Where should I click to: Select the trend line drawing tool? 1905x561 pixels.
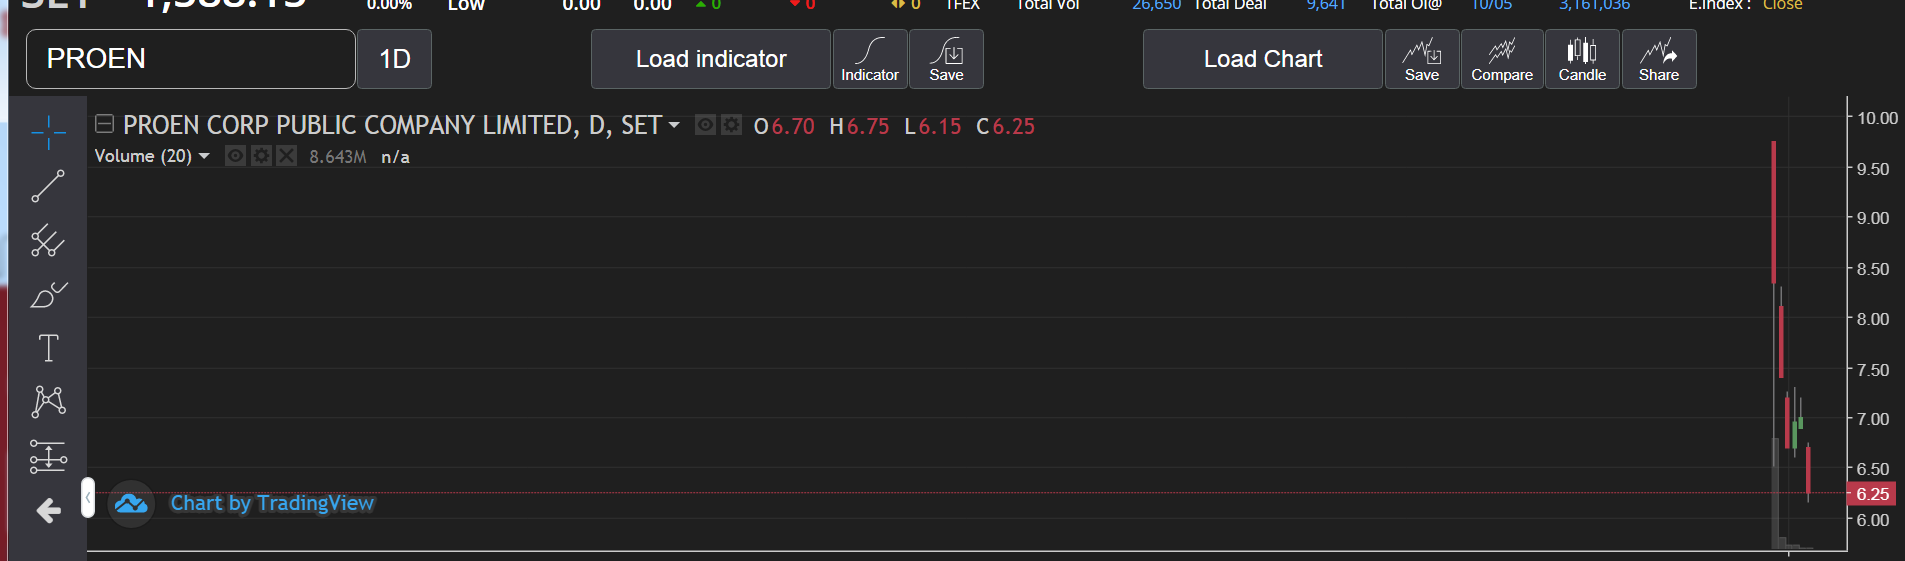click(x=48, y=186)
